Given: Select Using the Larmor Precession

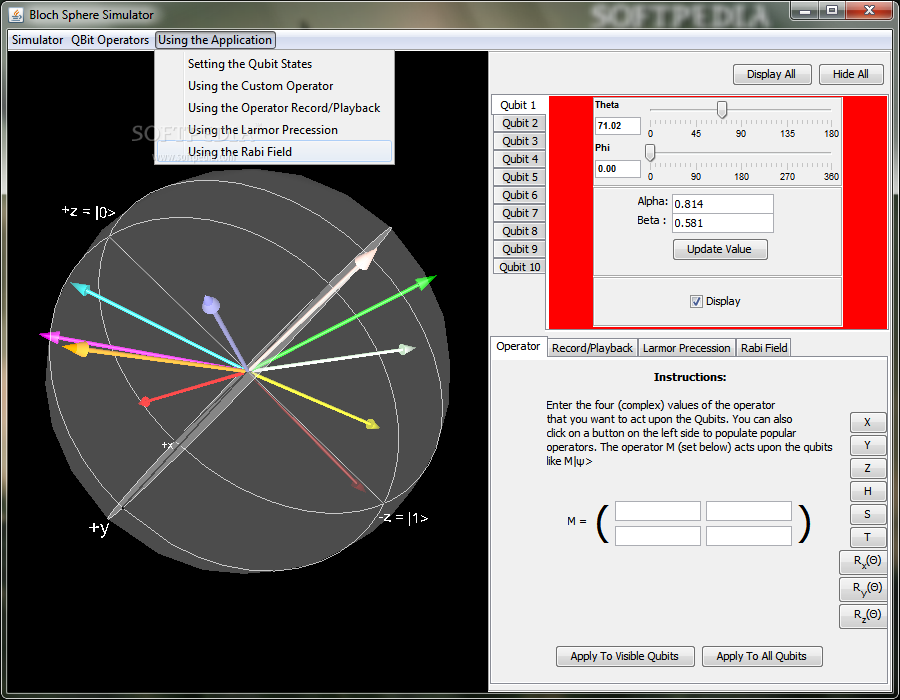Looking at the screenshot, I should [x=274, y=130].
